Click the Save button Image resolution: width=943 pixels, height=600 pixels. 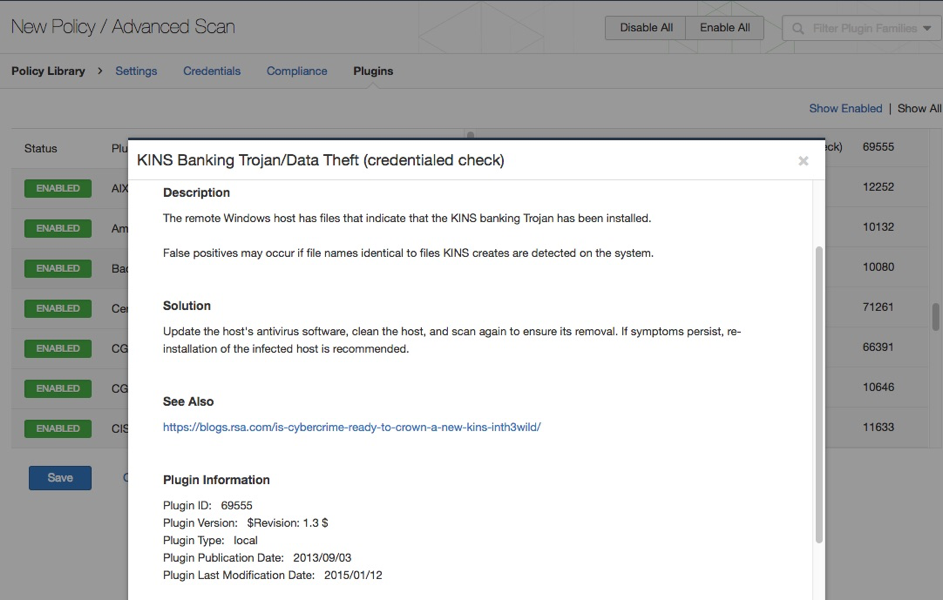[x=60, y=478]
